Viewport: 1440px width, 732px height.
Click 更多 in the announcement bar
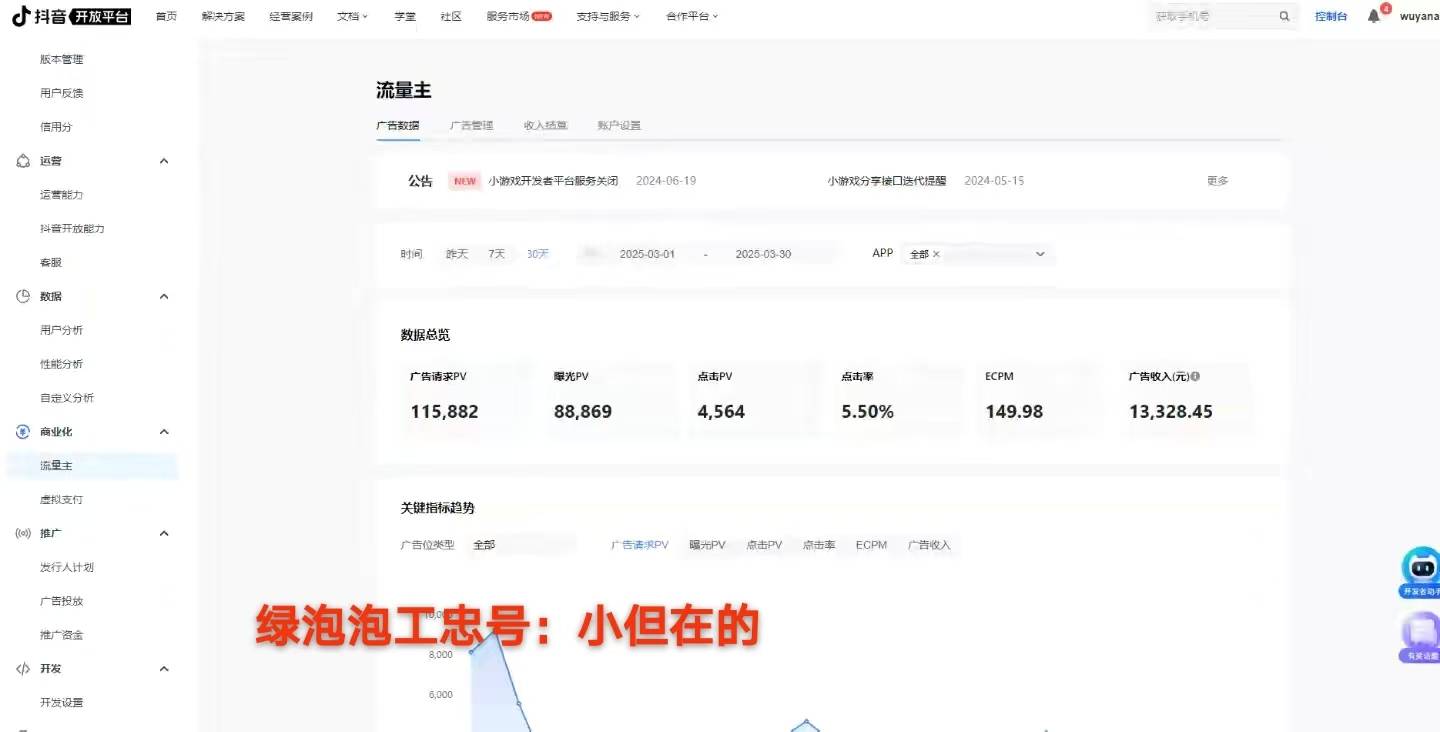click(x=1217, y=181)
